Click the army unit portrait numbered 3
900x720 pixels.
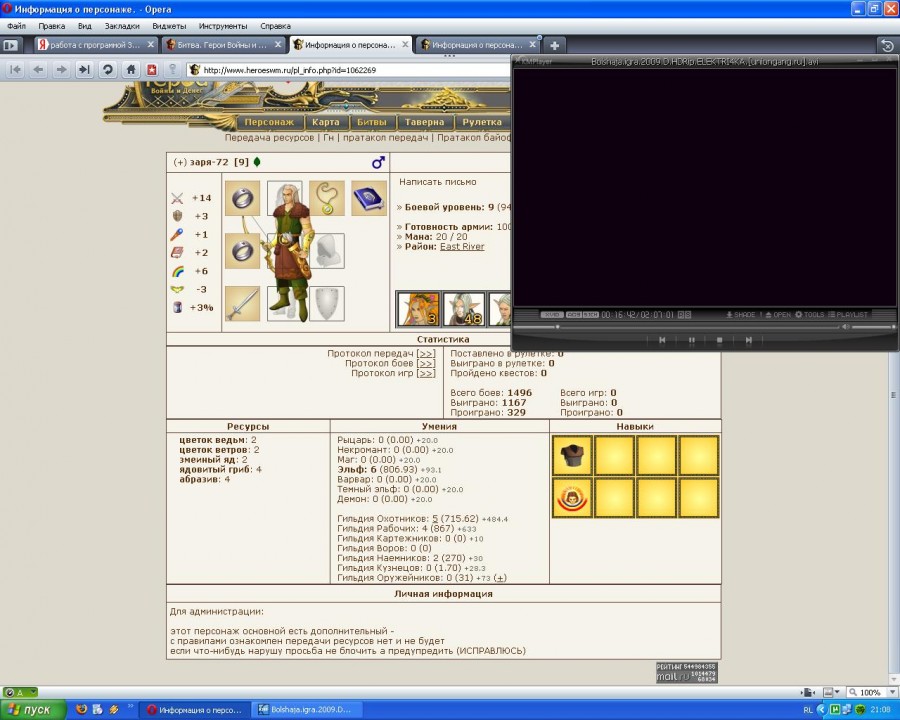418,309
